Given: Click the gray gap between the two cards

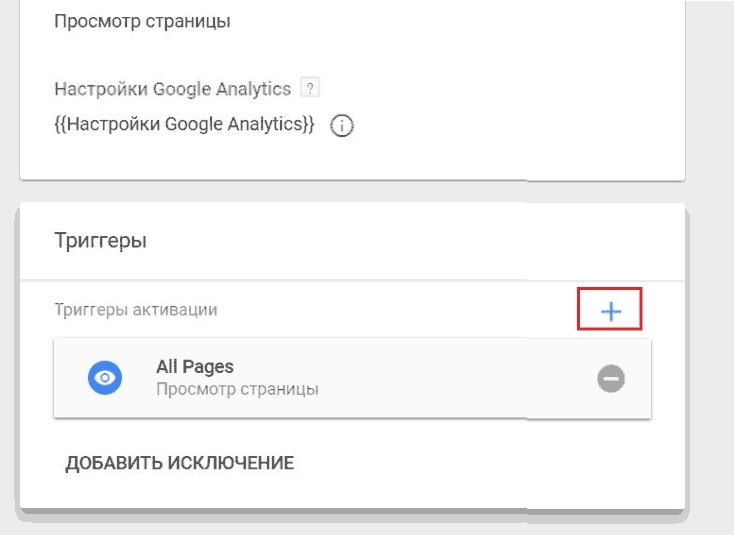Looking at the screenshot, I should click(x=352, y=192).
